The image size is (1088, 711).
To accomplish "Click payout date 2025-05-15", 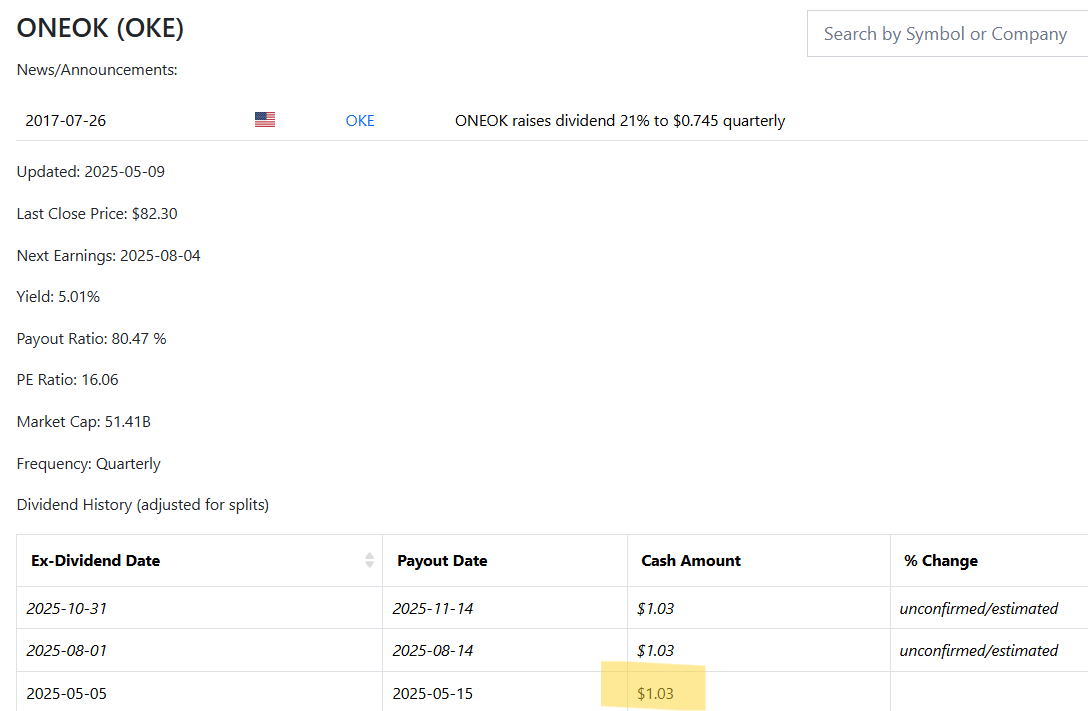I will coord(433,694).
